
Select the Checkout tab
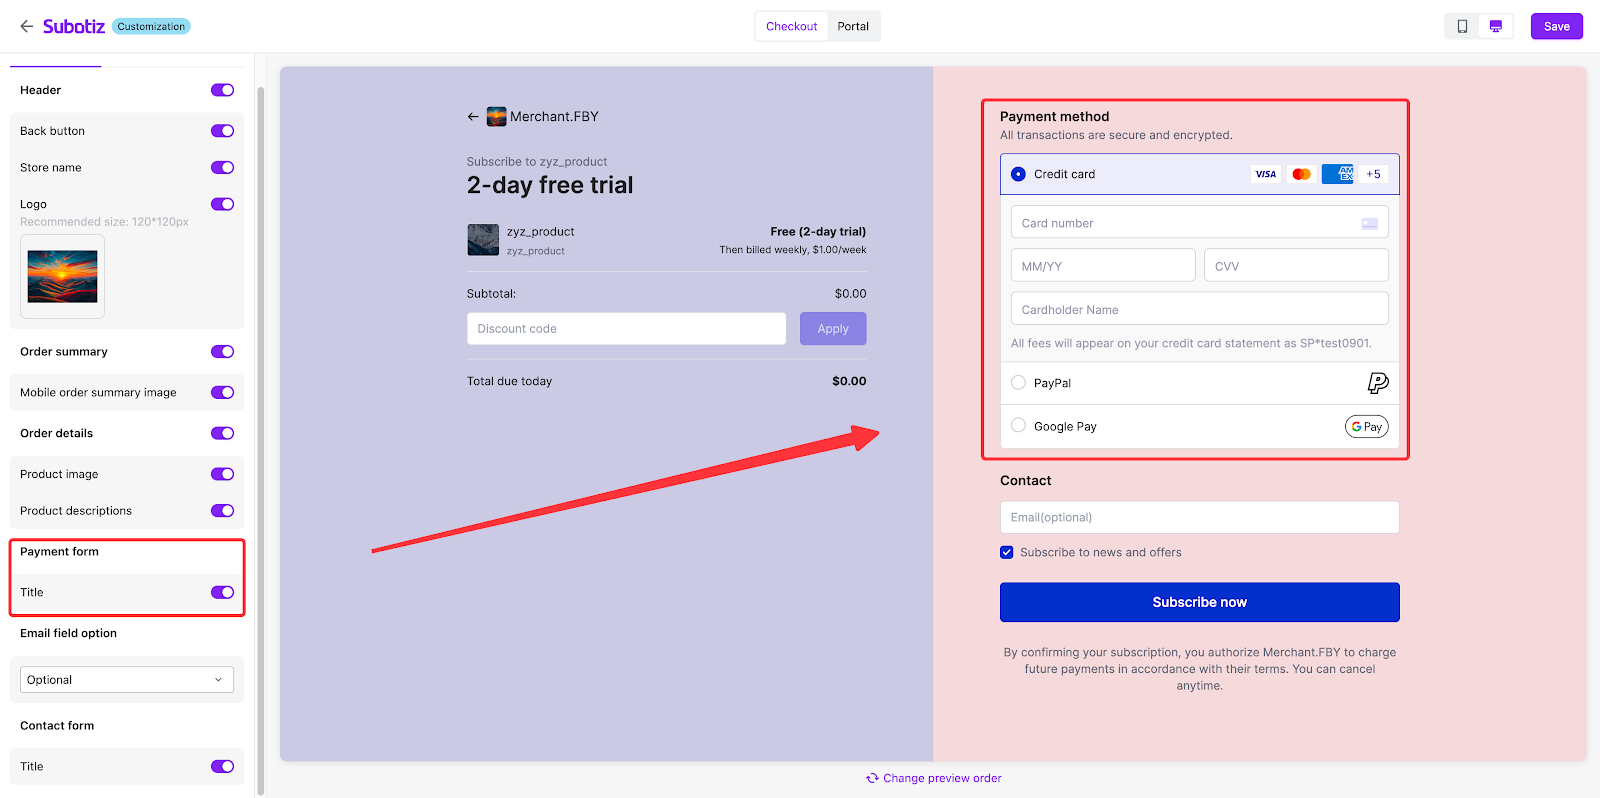click(791, 26)
